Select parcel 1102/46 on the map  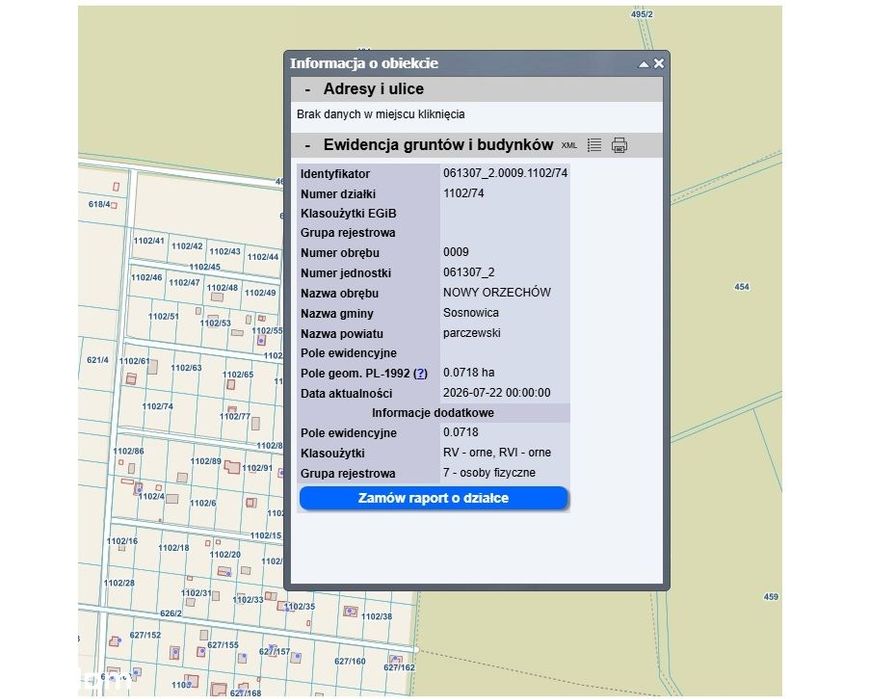click(146, 277)
